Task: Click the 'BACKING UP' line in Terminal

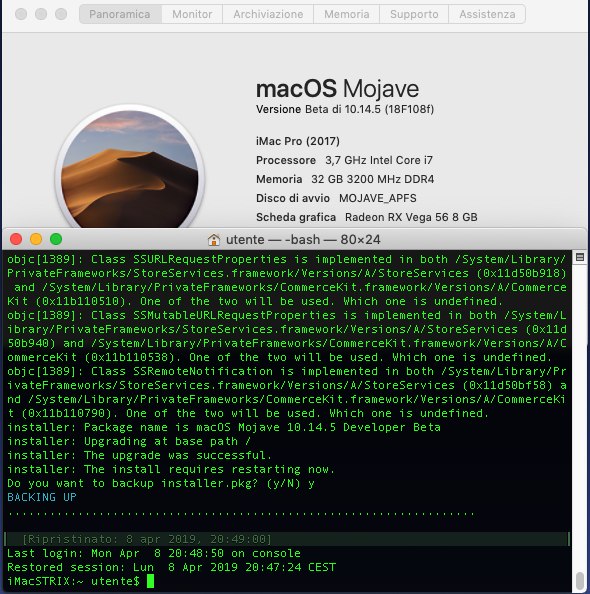Action: point(42,497)
